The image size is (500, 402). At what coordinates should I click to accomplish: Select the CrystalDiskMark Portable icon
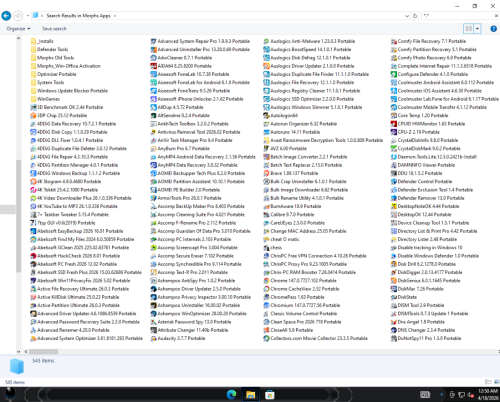(394, 148)
